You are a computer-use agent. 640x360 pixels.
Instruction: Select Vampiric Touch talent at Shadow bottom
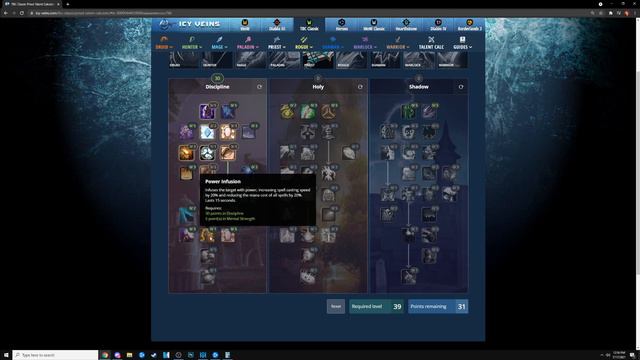tap(409, 277)
